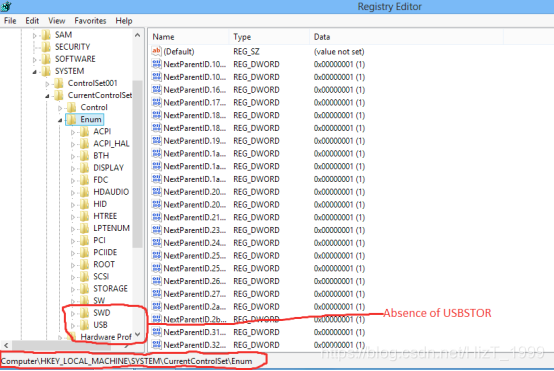The width and height of the screenshot is (554, 371).
Task: Collapse the SYSTEM key
Action: 35,72
